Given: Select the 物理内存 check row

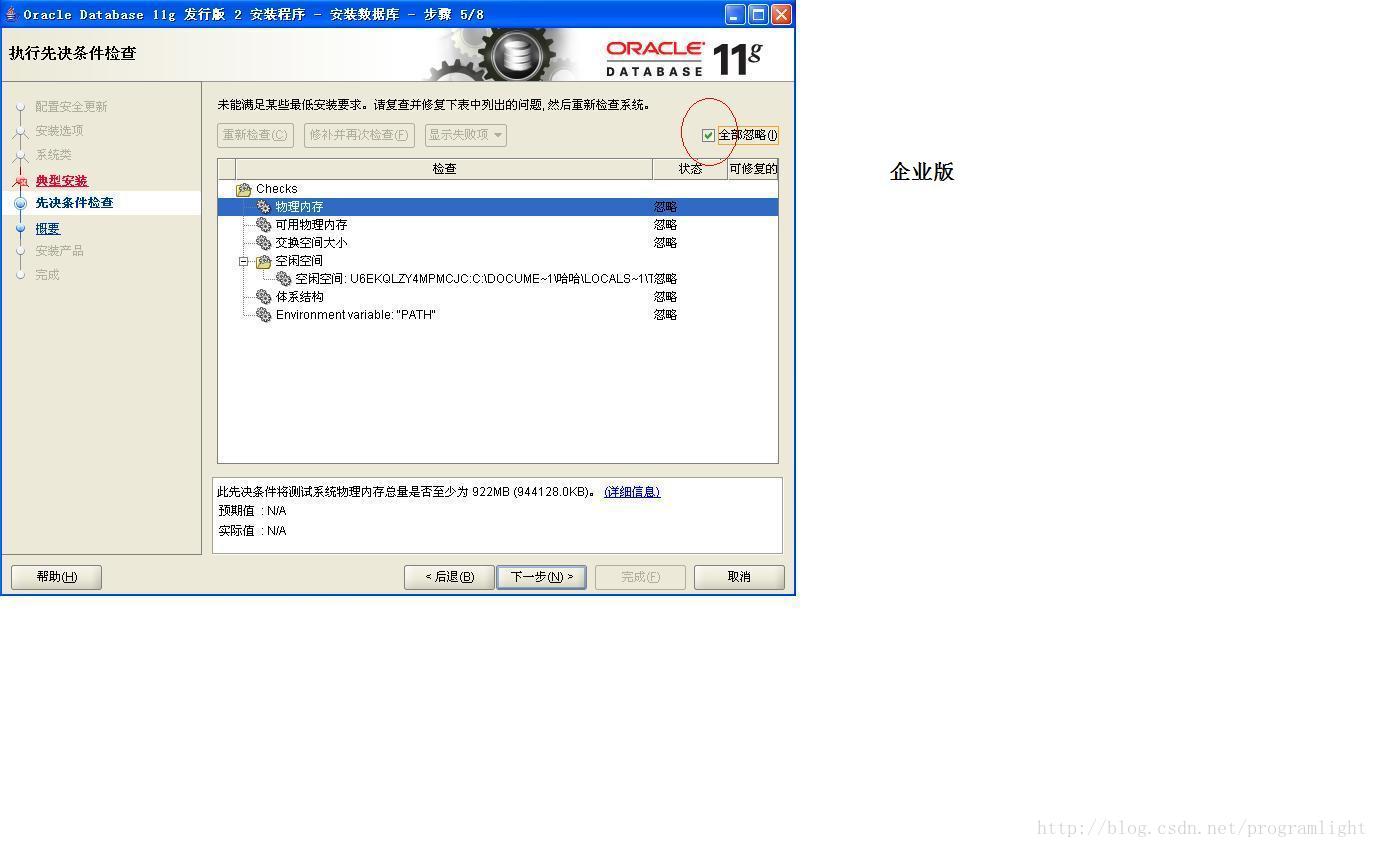Looking at the screenshot, I should pyautogui.click(x=498, y=207).
